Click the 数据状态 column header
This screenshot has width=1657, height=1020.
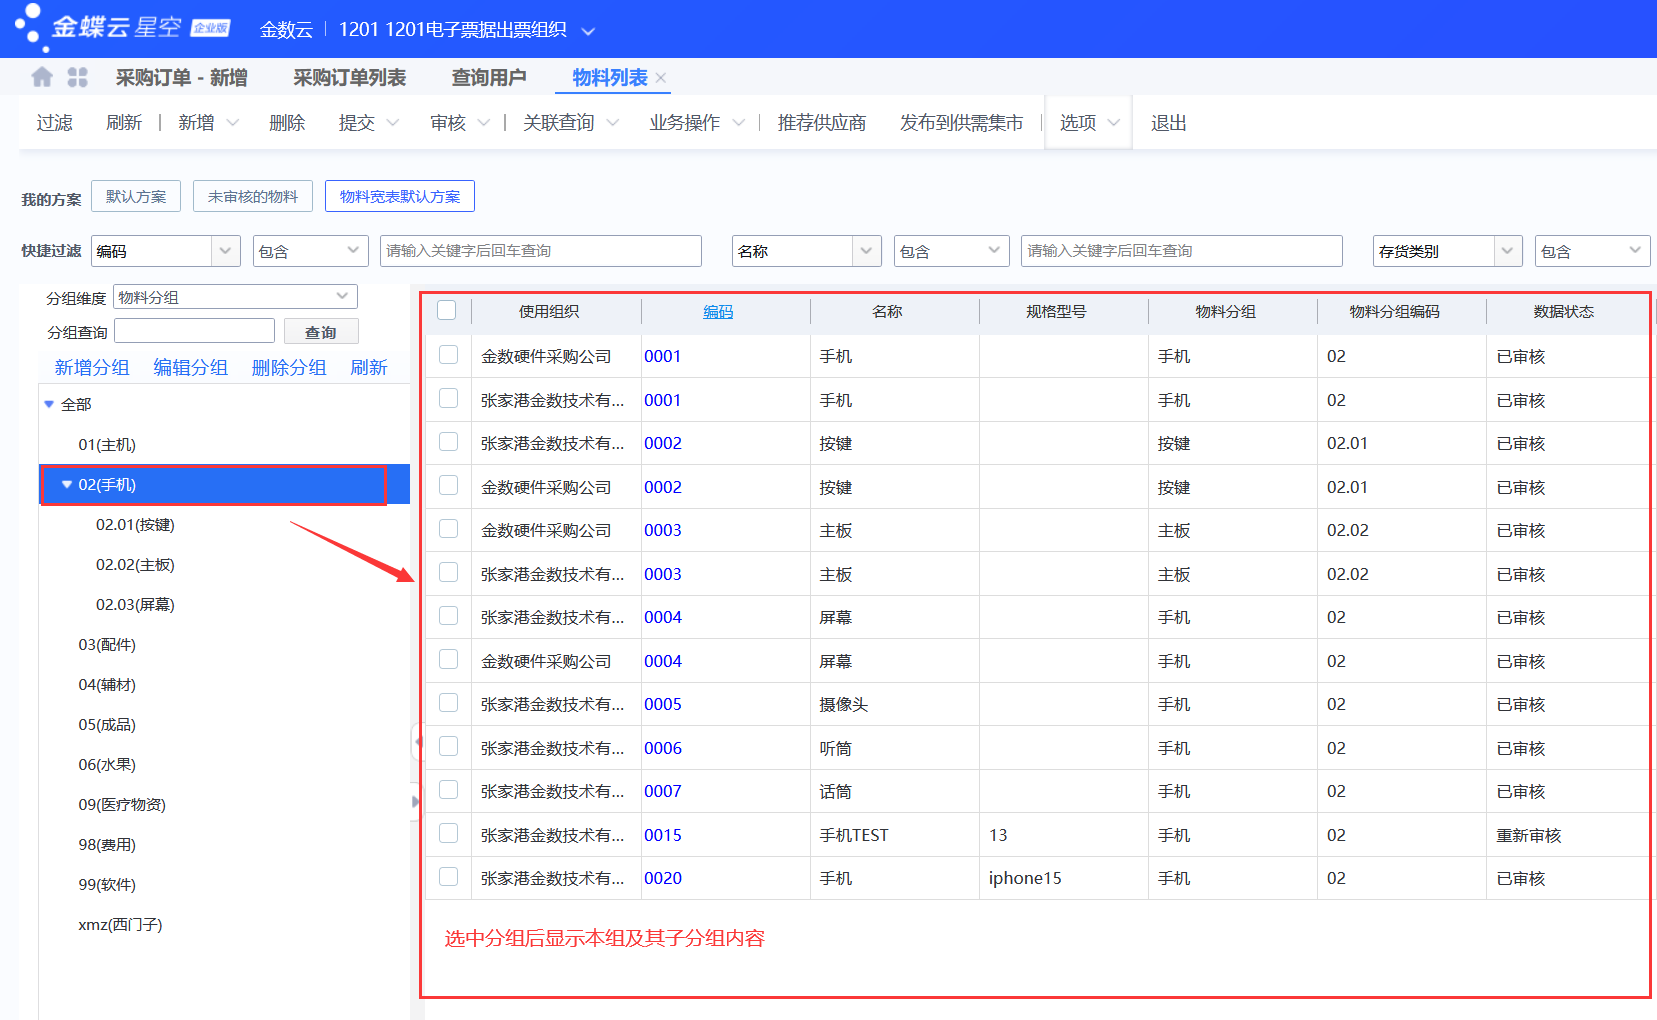pyautogui.click(x=1564, y=312)
